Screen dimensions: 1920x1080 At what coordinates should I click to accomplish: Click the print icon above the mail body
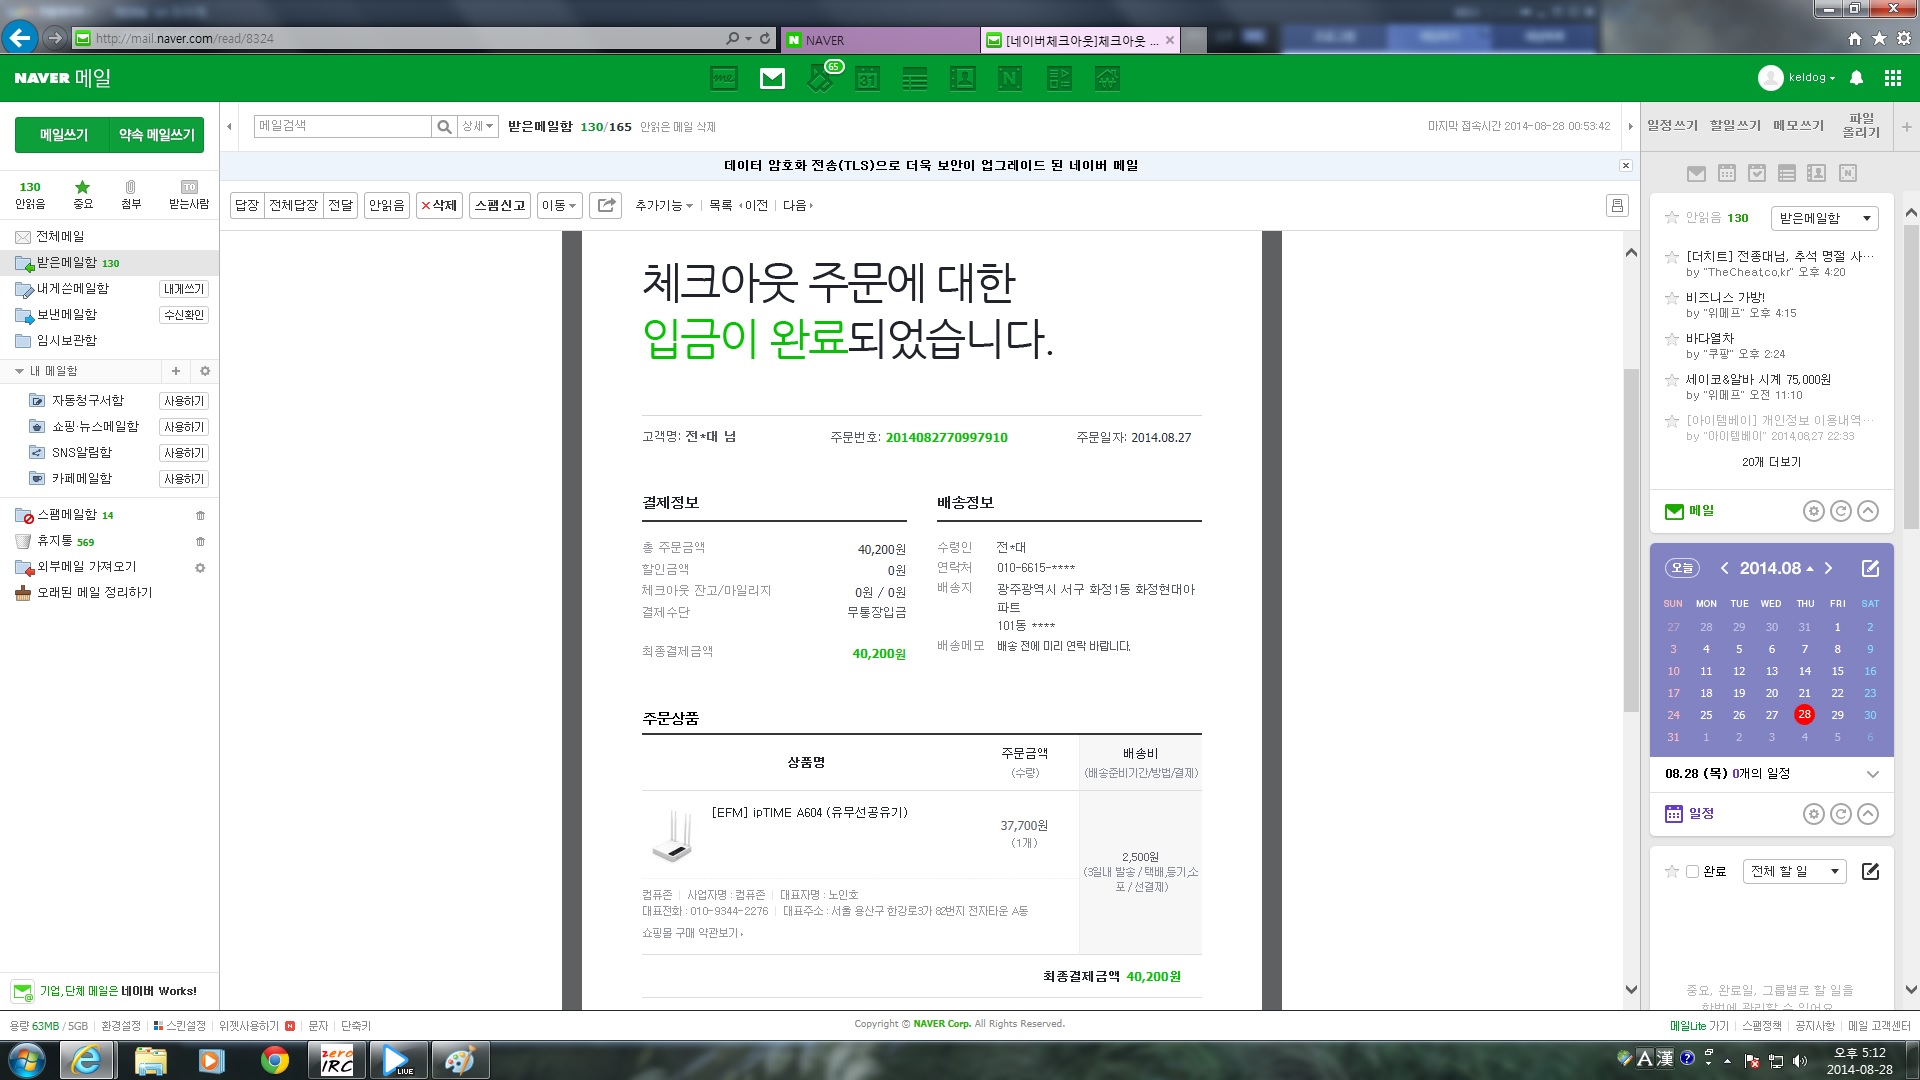click(1617, 205)
